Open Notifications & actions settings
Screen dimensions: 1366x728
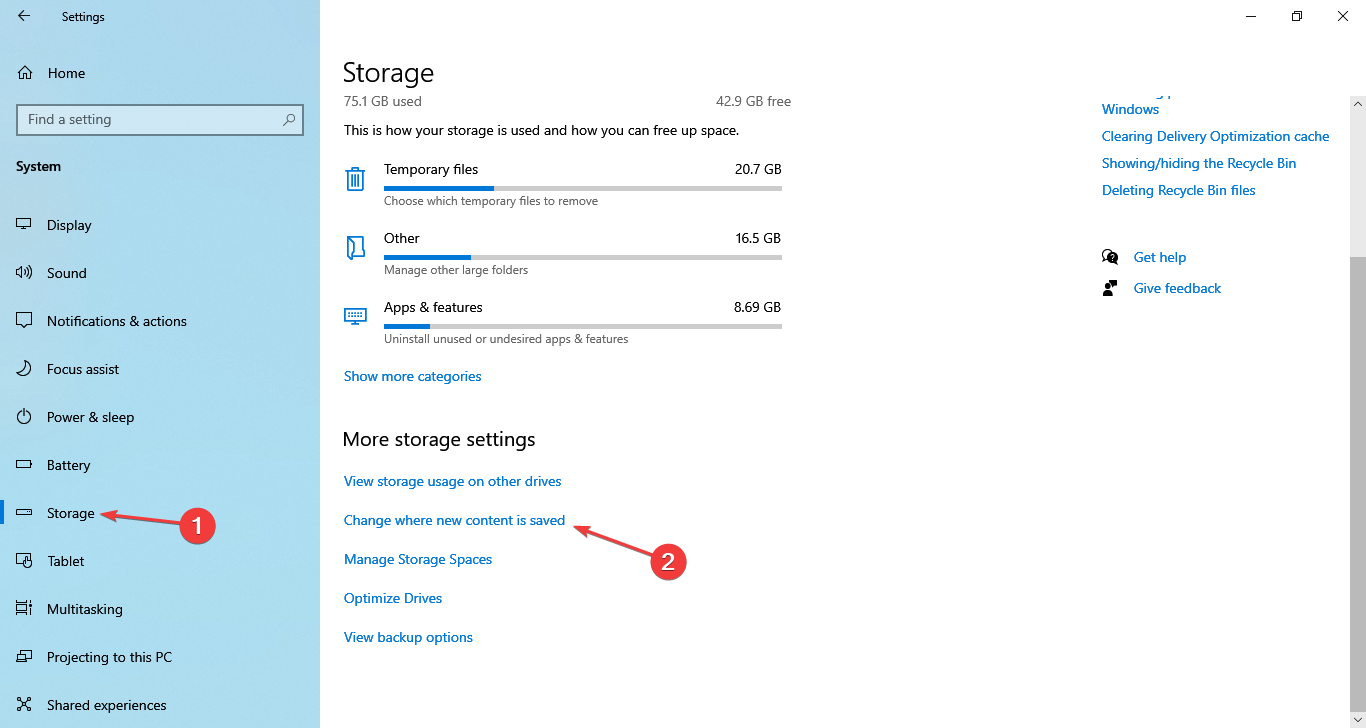pyautogui.click(x=116, y=321)
